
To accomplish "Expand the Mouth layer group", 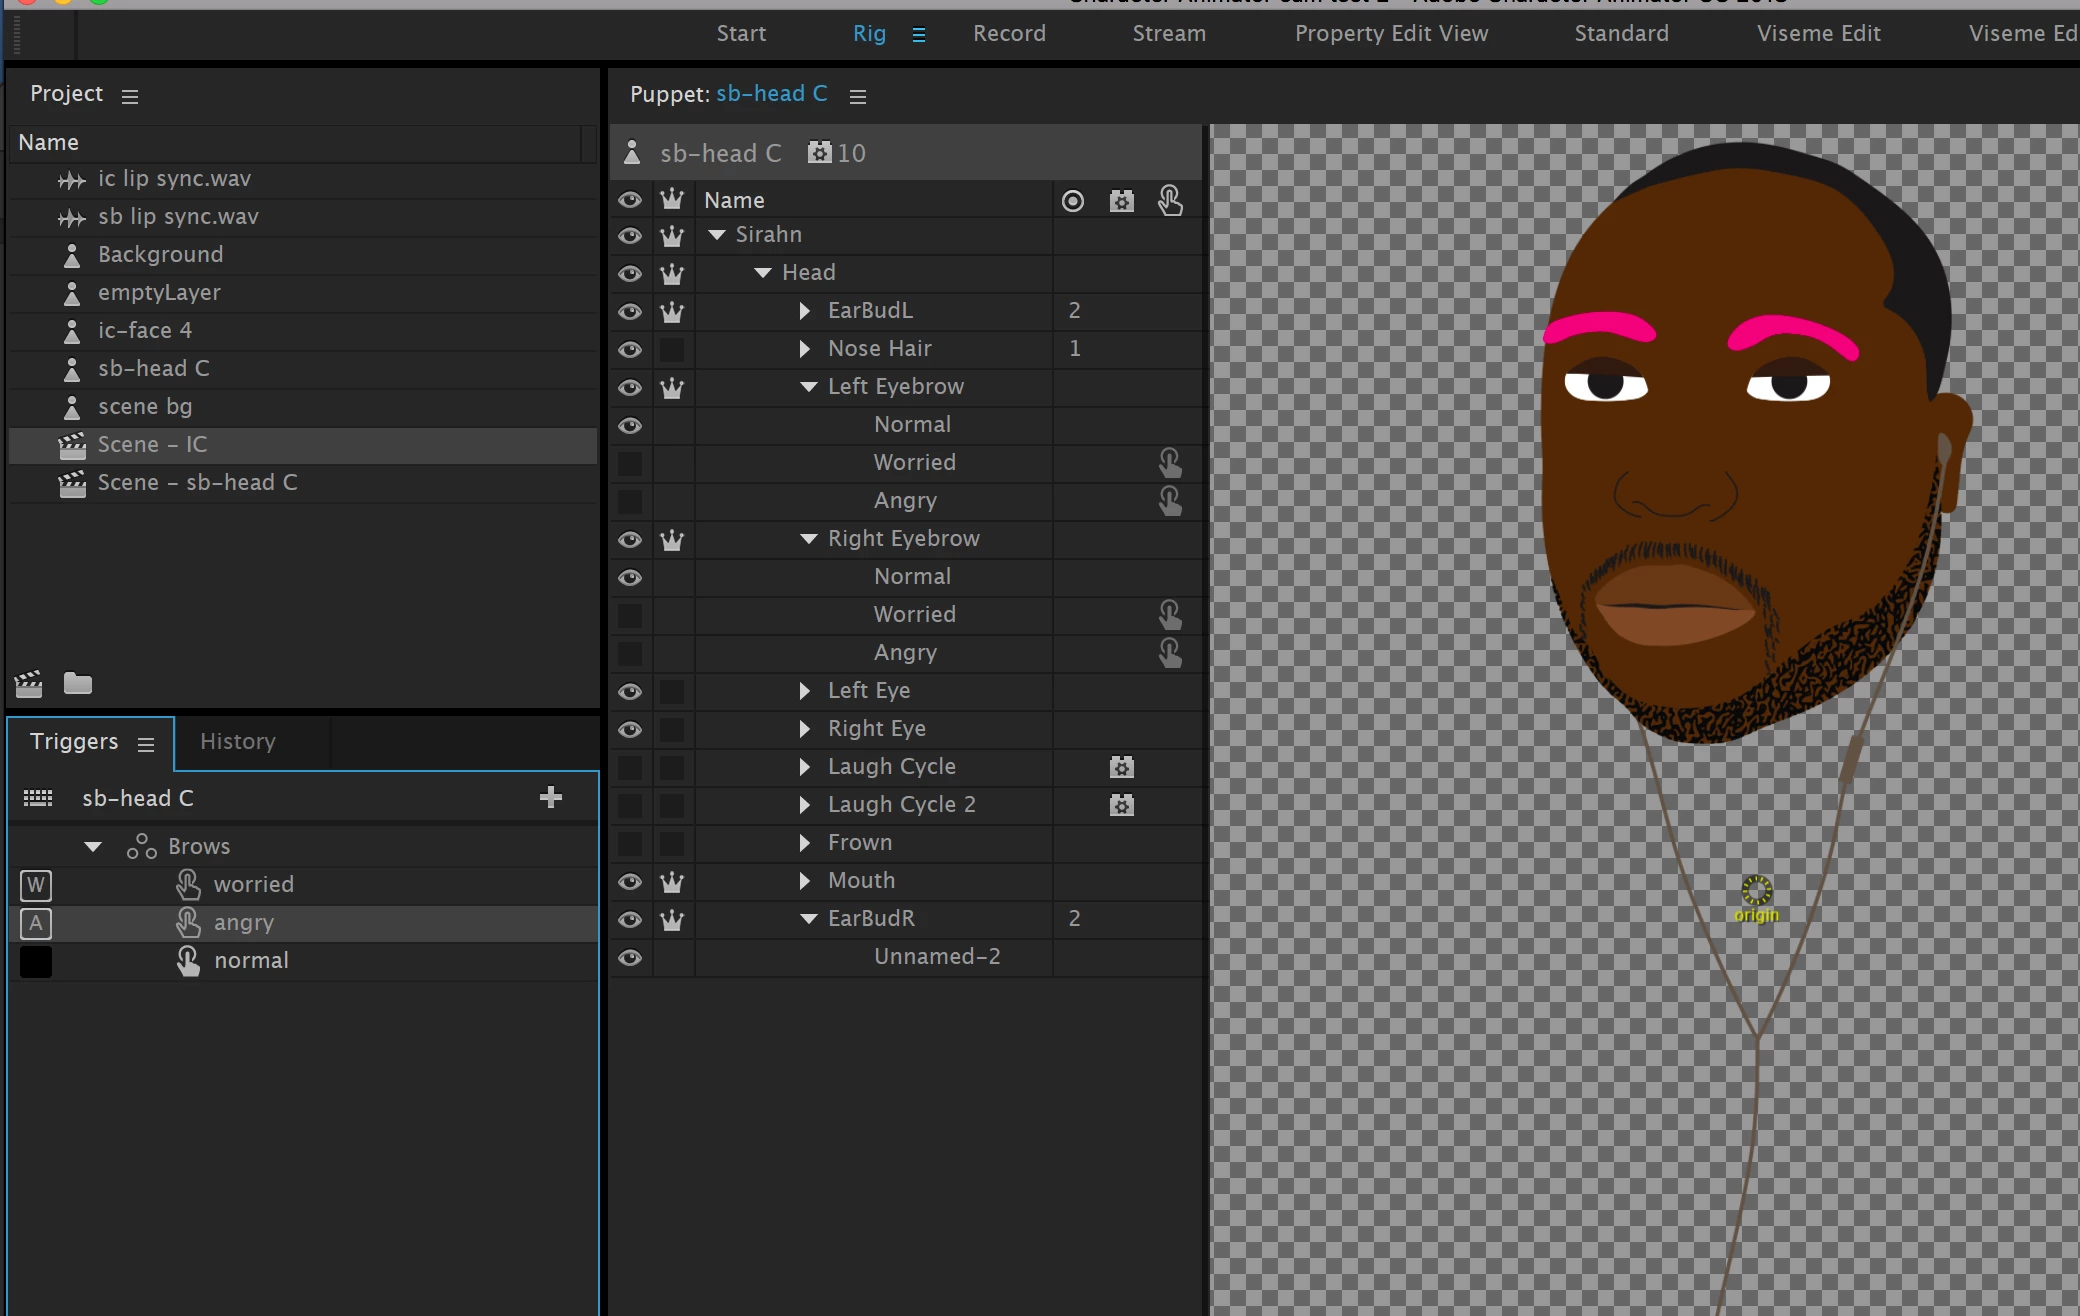I will click(x=805, y=881).
